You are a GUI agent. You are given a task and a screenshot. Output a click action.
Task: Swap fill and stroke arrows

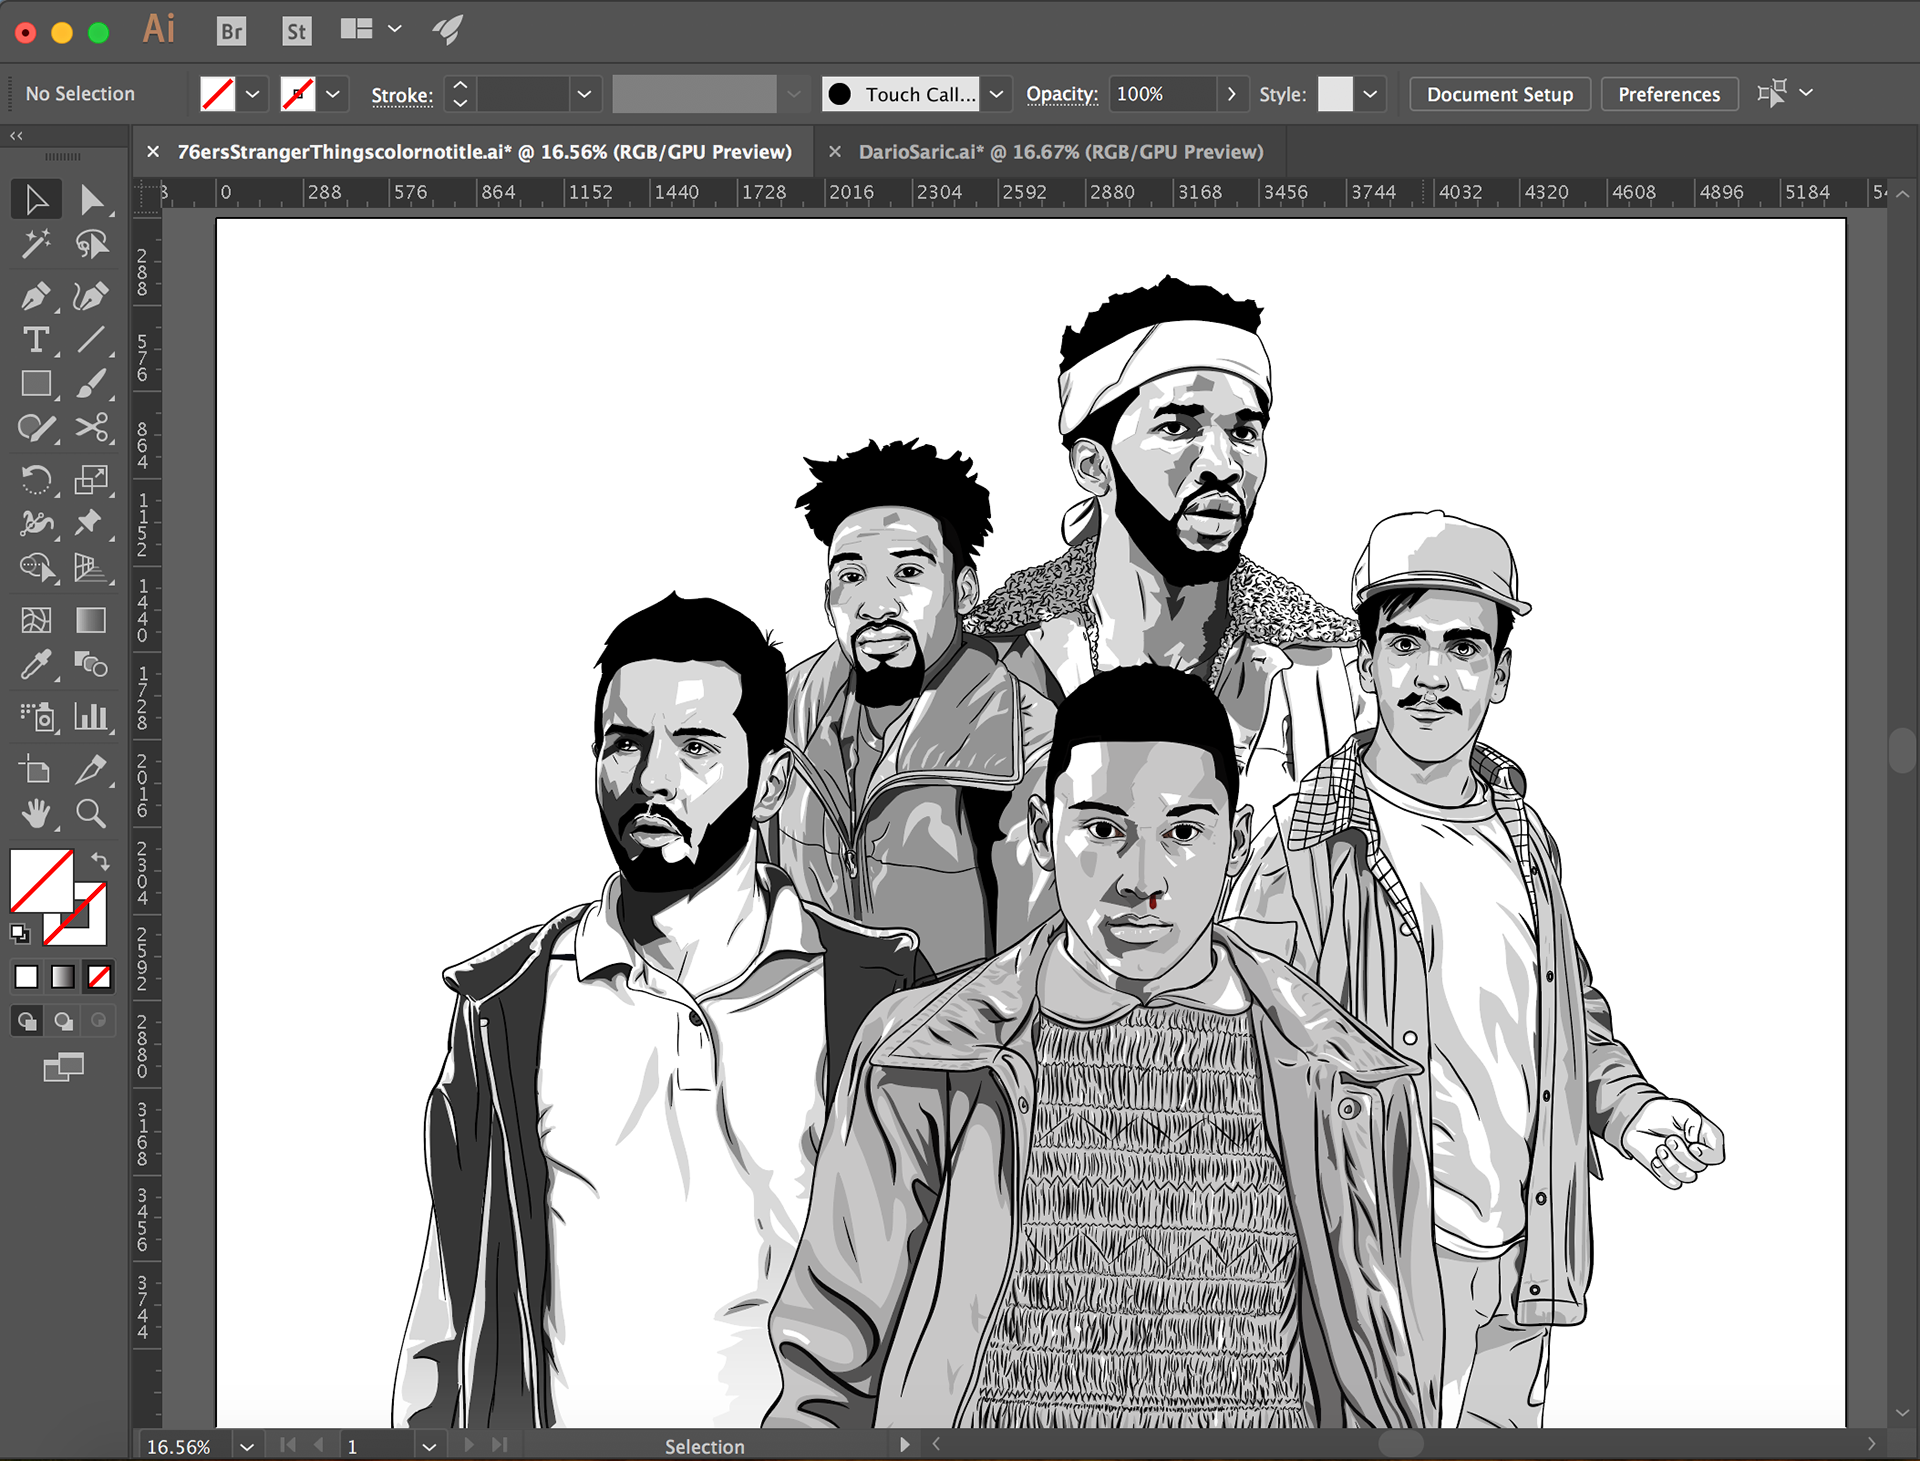pyautogui.click(x=100, y=860)
